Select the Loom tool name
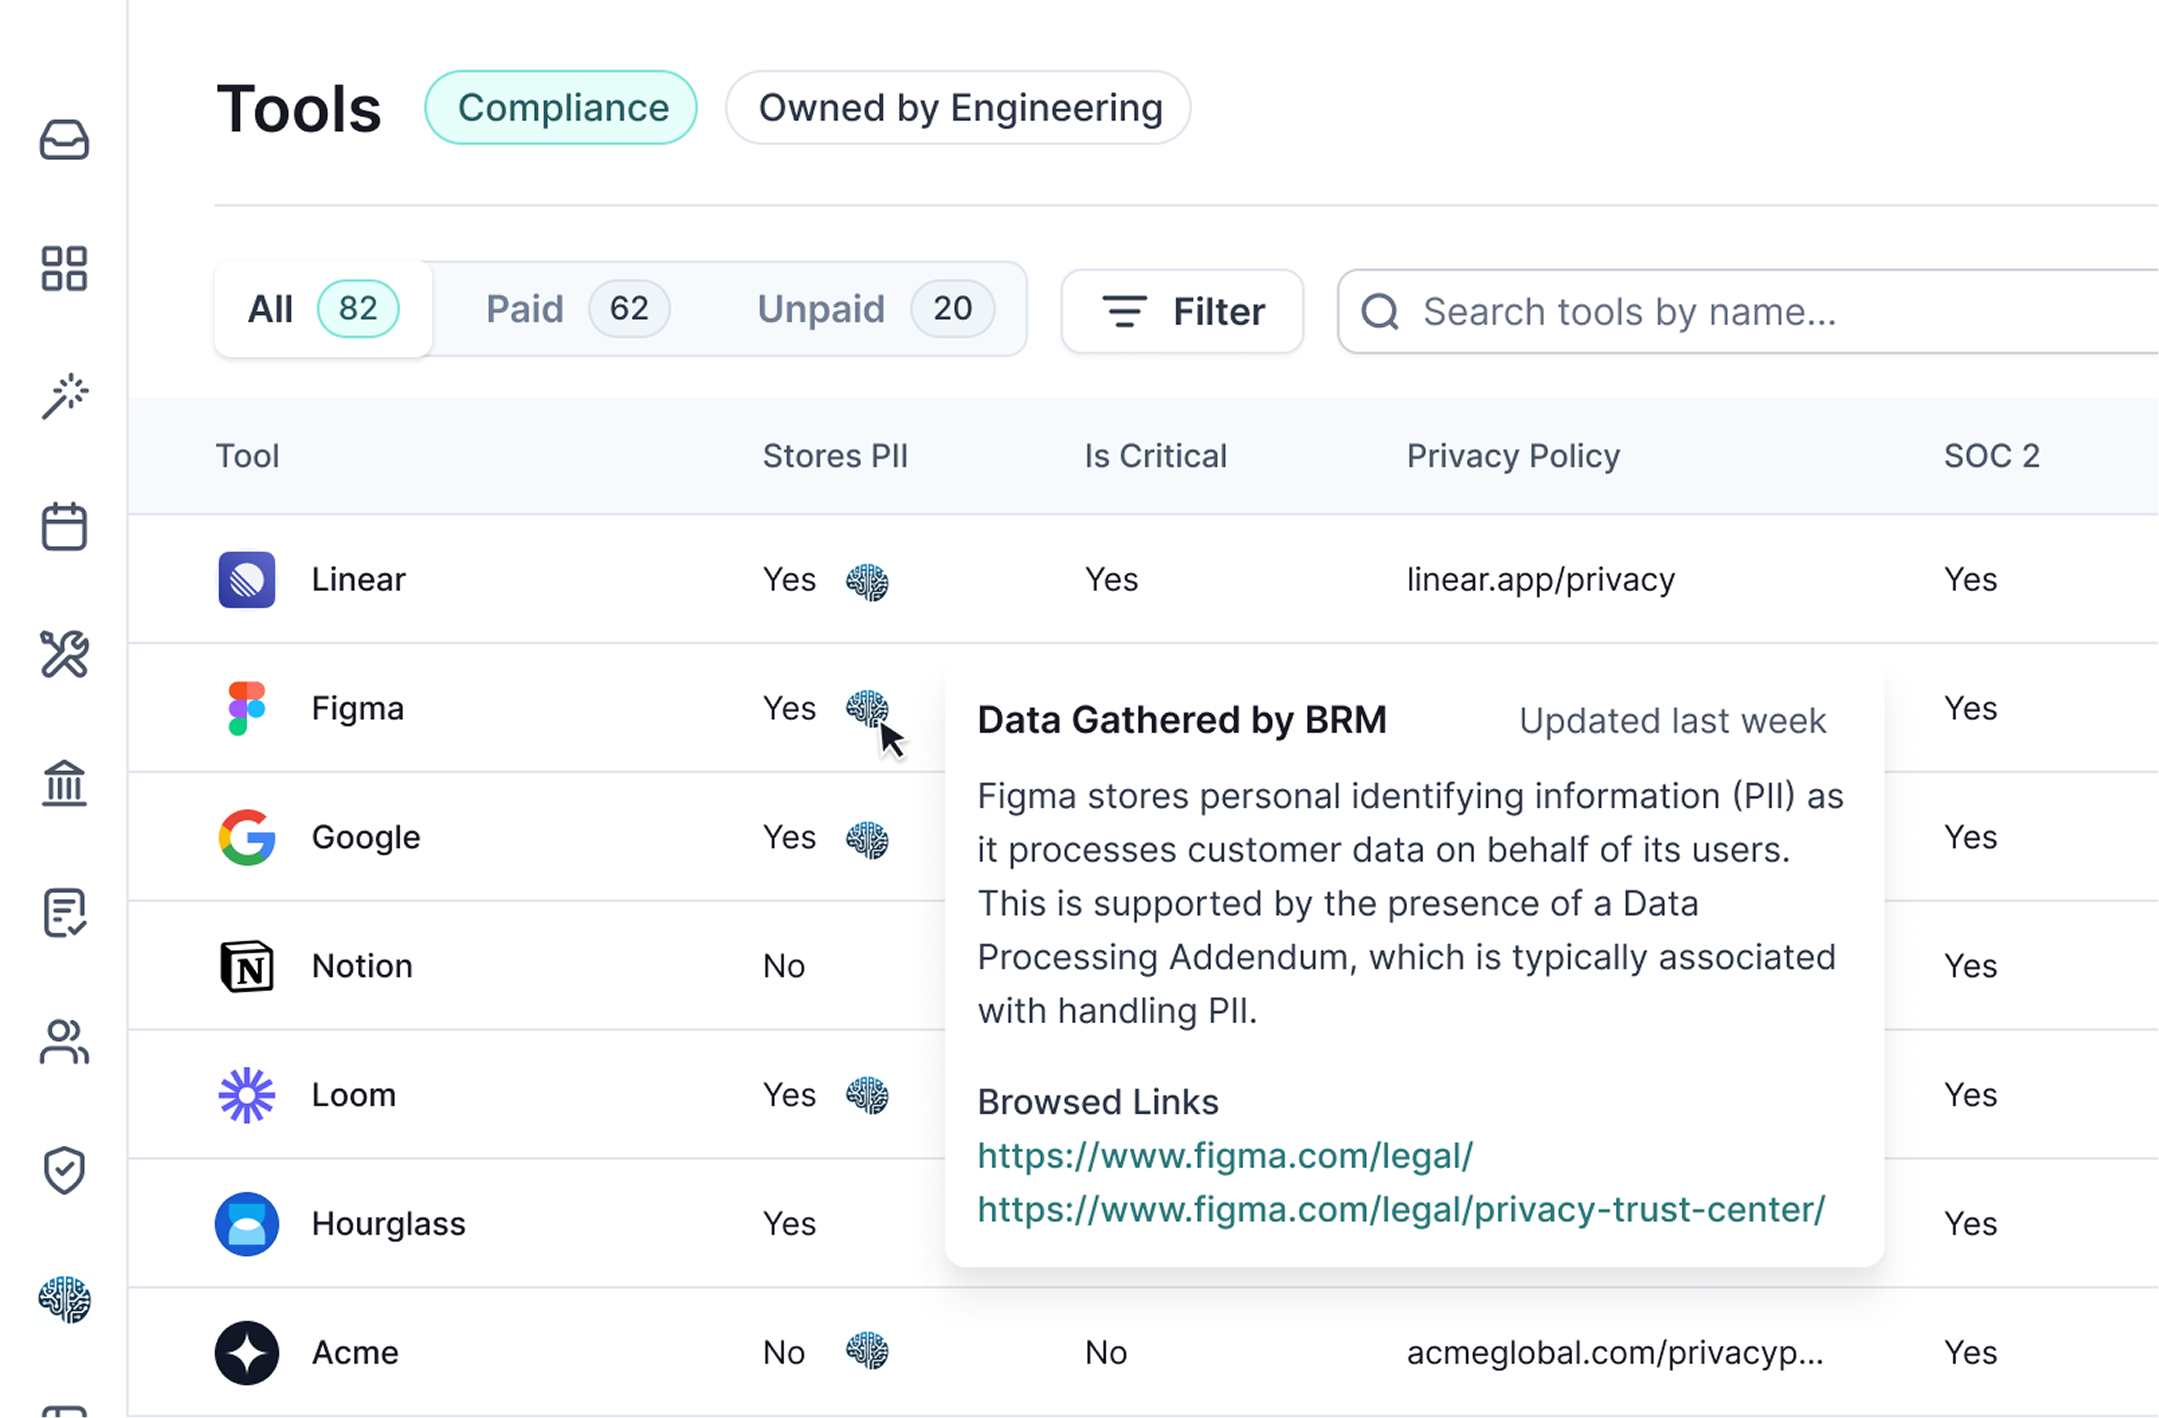Viewport: 2159px width, 1418px height. coord(353,1095)
